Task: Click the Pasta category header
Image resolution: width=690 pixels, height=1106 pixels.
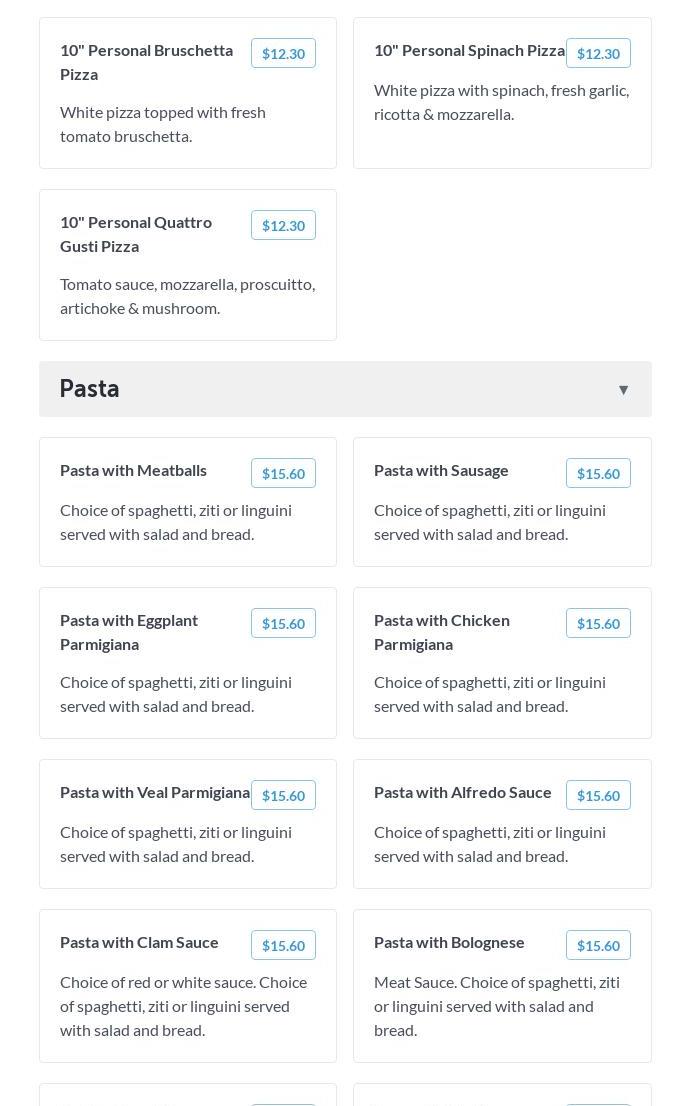Action: click(90, 389)
